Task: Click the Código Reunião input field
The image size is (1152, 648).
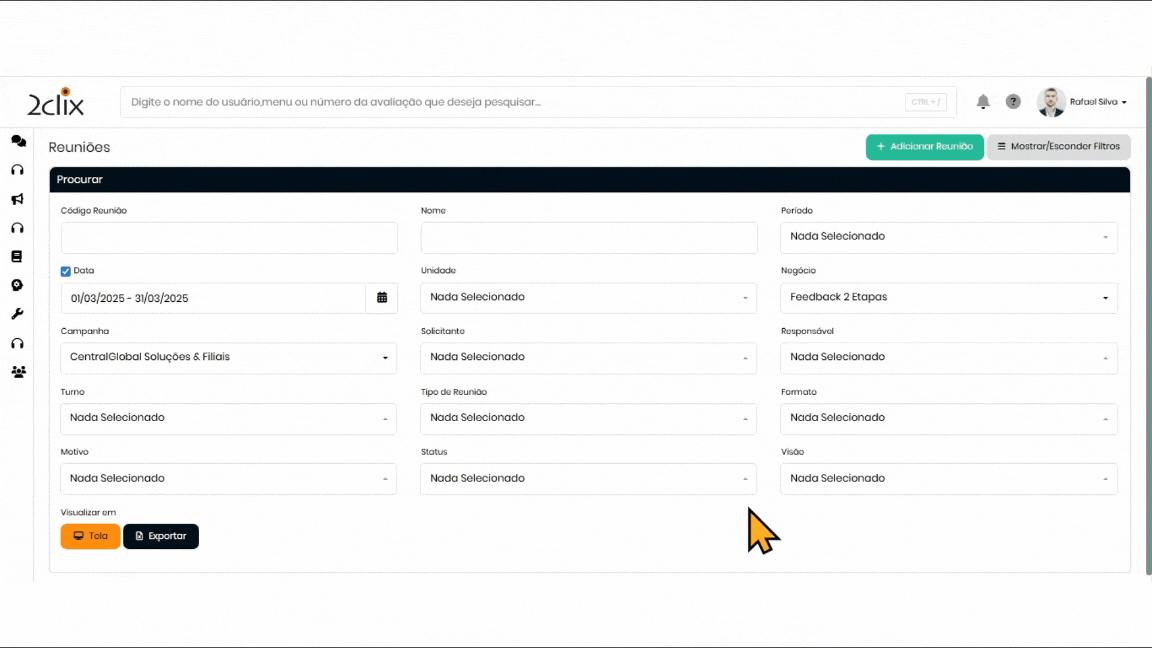Action: click(x=229, y=238)
